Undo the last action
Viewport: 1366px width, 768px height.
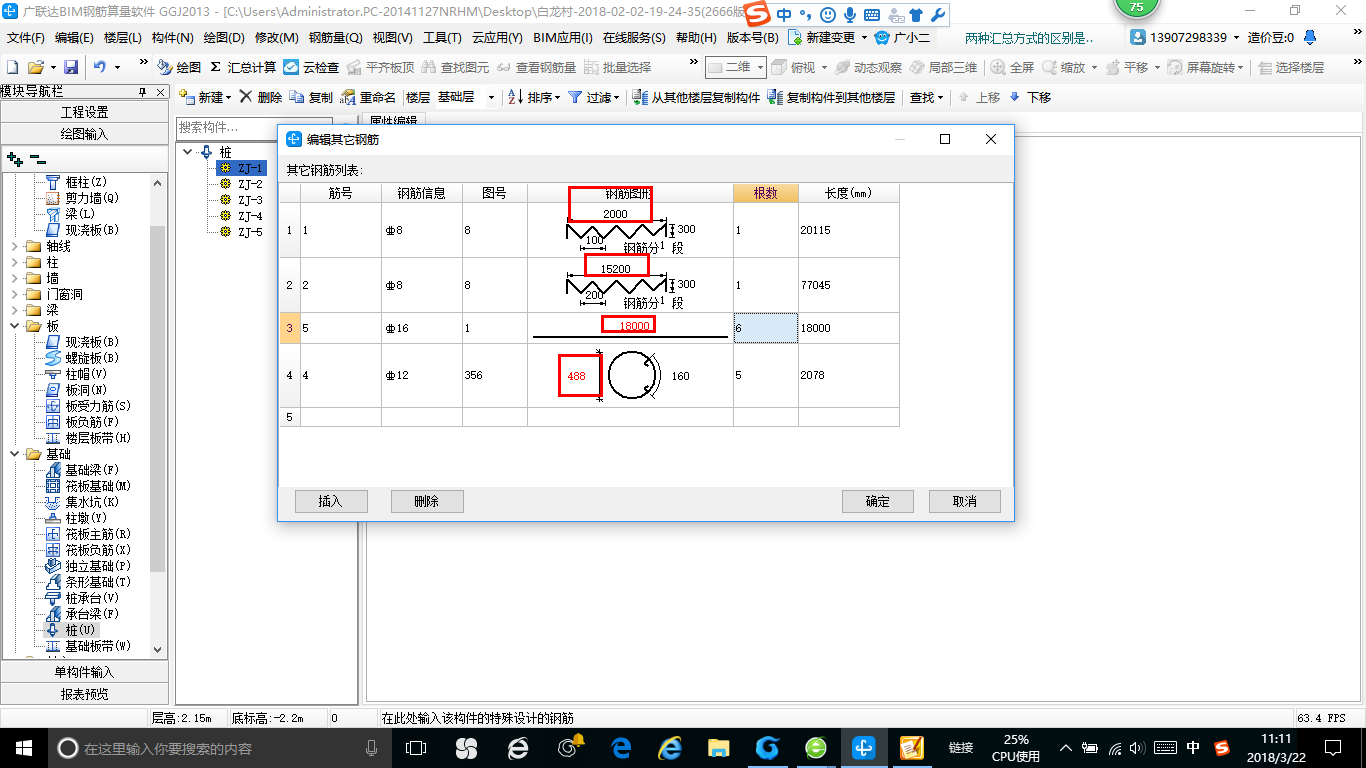(100, 67)
